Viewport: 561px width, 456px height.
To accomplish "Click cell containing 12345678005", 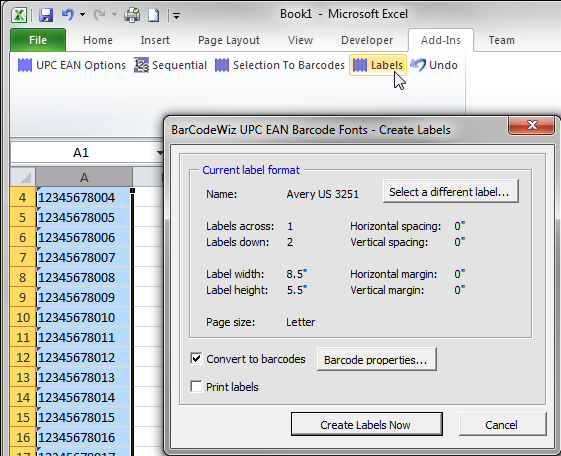I will click(84, 217).
